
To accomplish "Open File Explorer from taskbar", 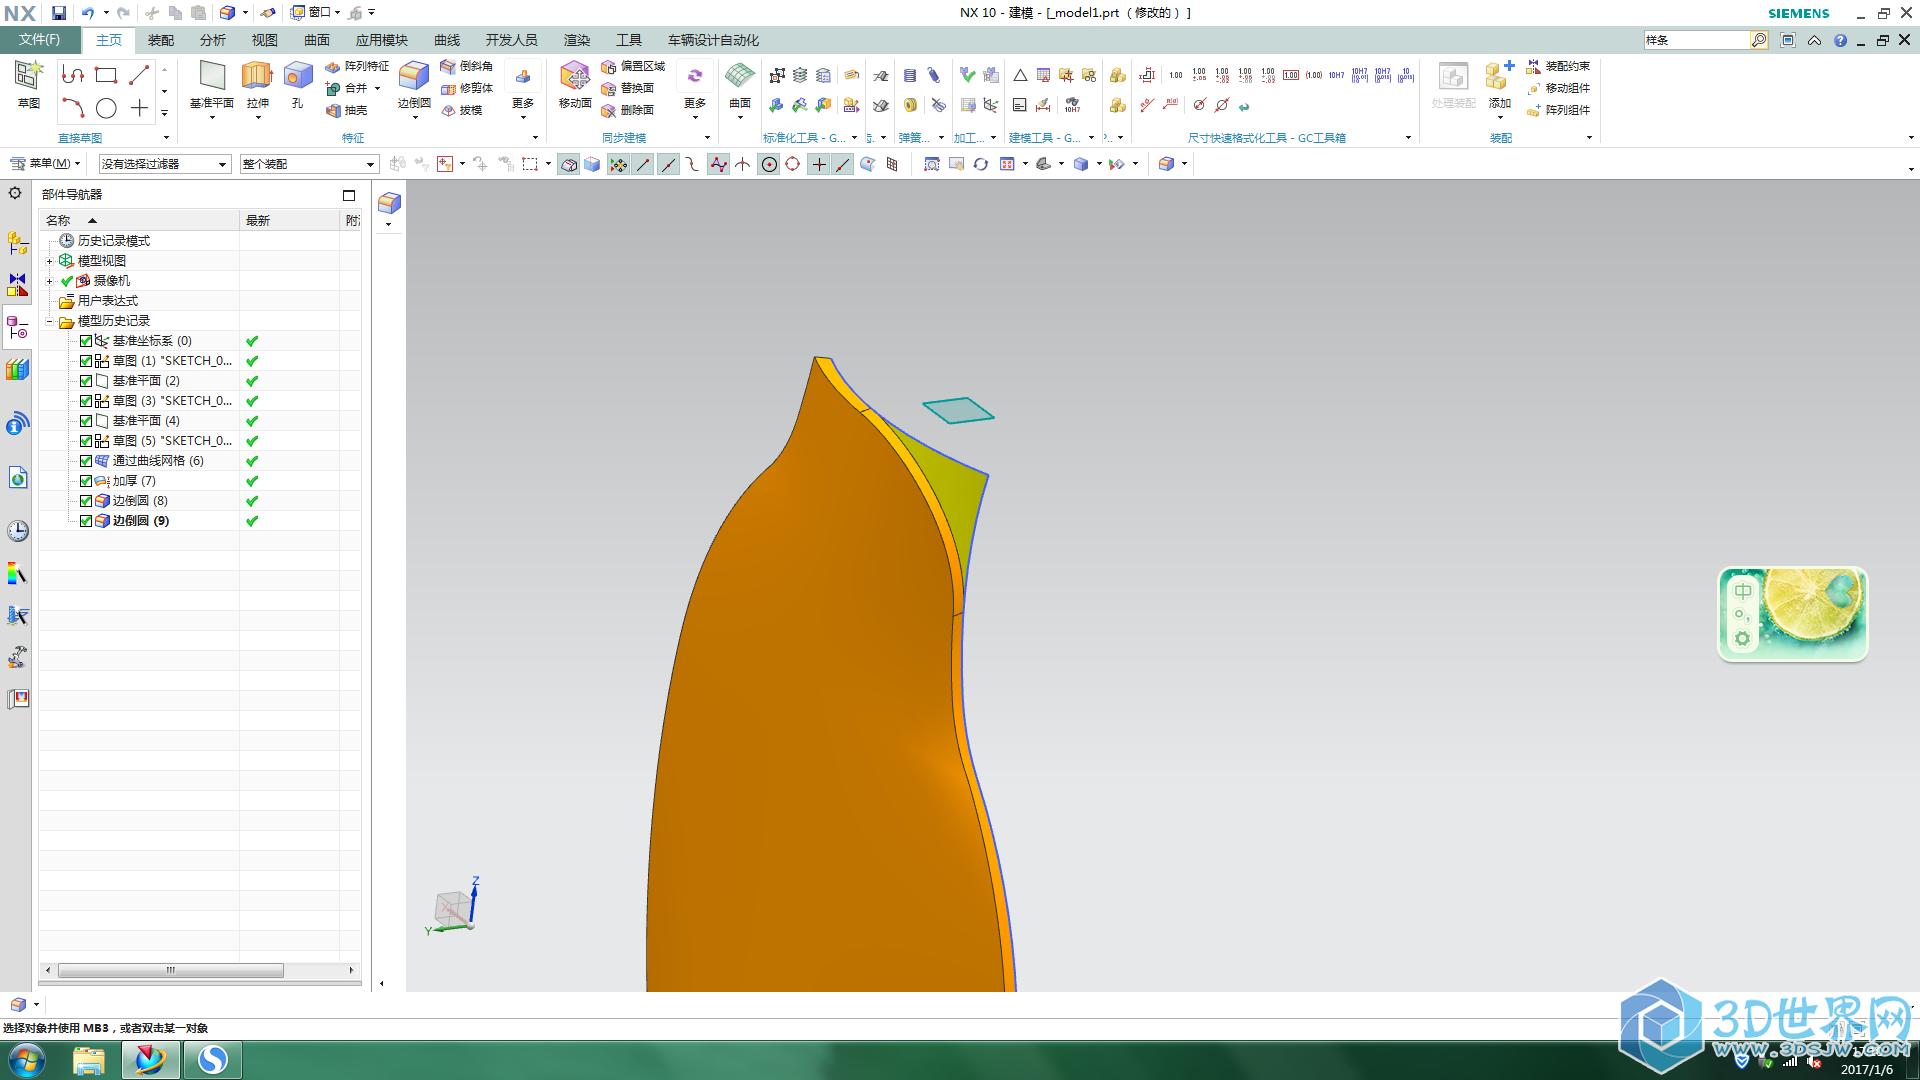I will click(x=89, y=1060).
